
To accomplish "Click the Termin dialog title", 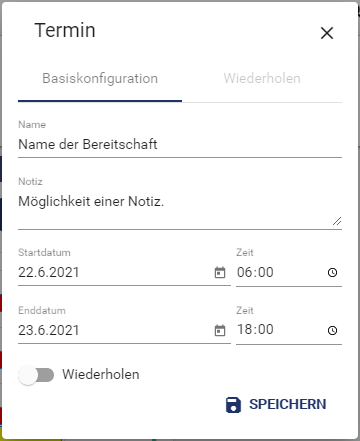I will pyautogui.click(x=65, y=30).
